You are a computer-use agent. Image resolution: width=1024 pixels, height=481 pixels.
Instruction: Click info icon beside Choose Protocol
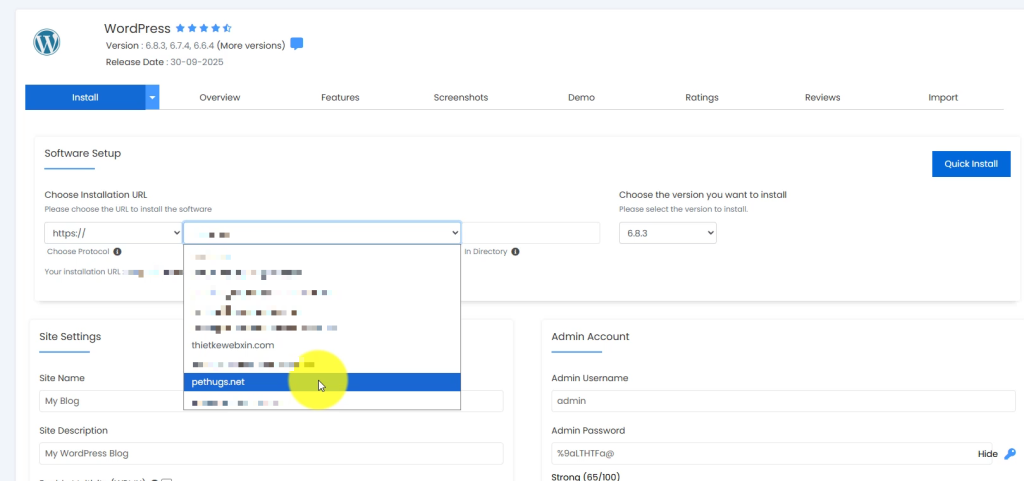tap(117, 251)
